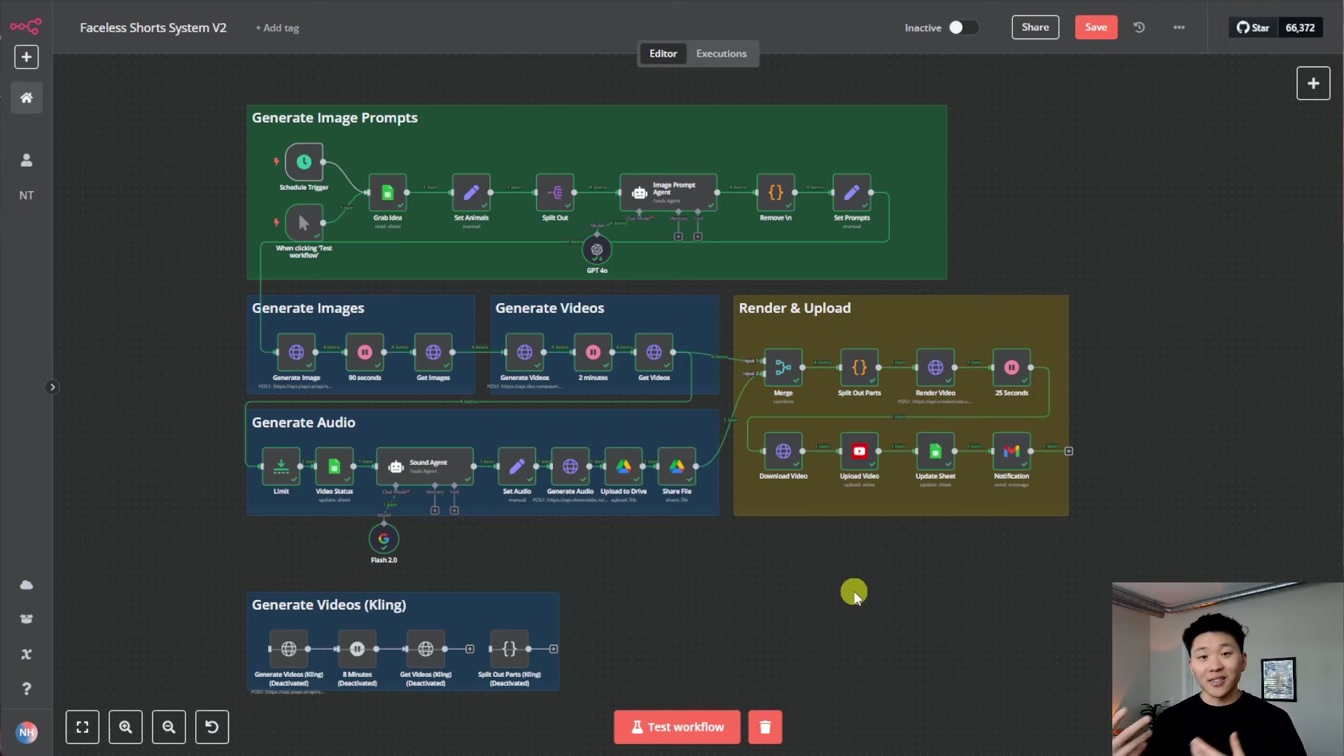Add a node with the canvas plus button
Image resolution: width=1344 pixels, height=756 pixels.
pyautogui.click(x=1313, y=84)
